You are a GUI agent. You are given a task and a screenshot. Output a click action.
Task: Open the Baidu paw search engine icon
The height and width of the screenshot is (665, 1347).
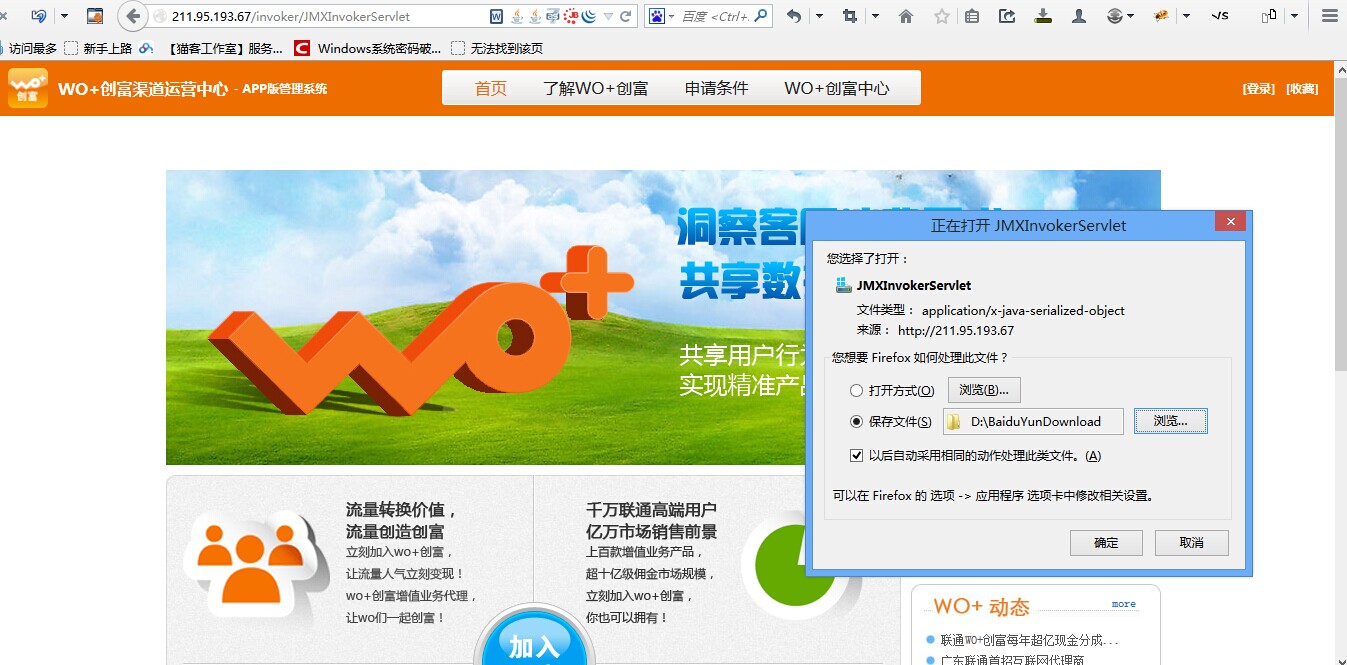[657, 16]
